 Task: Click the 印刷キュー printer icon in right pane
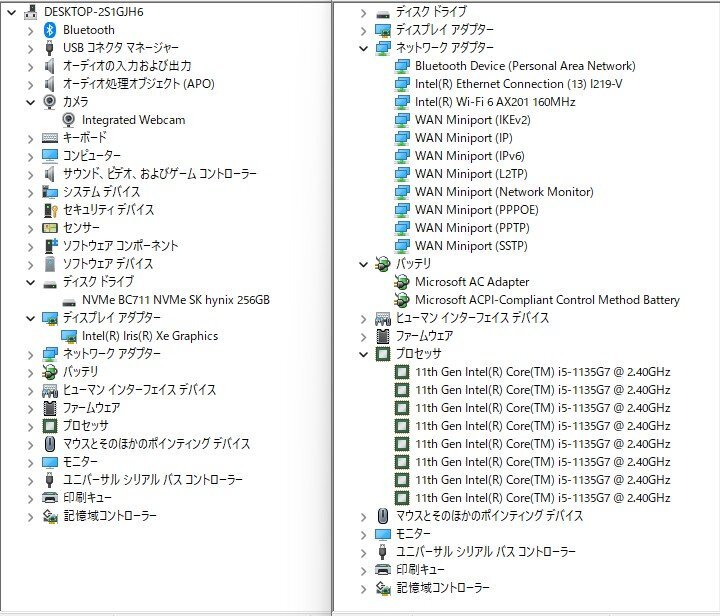[382, 570]
